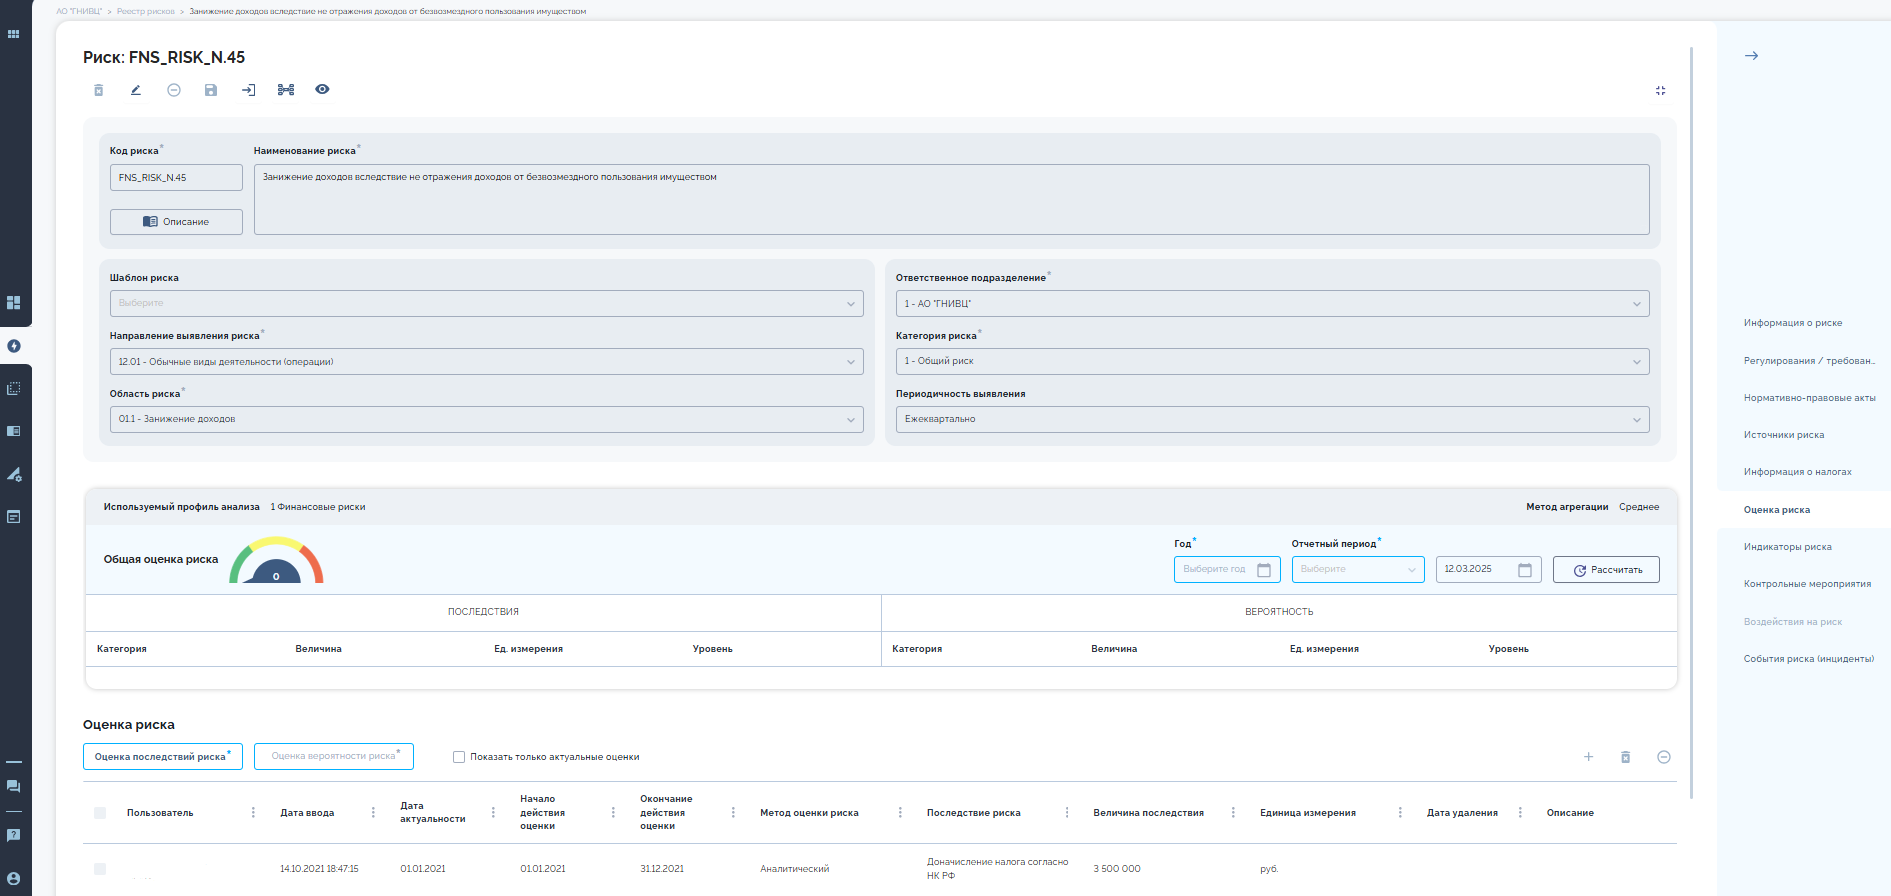This screenshot has height=896, width=1891.
Task: Open the window-panel sidebar icon
Action: pyautogui.click(x=13, y=517)
